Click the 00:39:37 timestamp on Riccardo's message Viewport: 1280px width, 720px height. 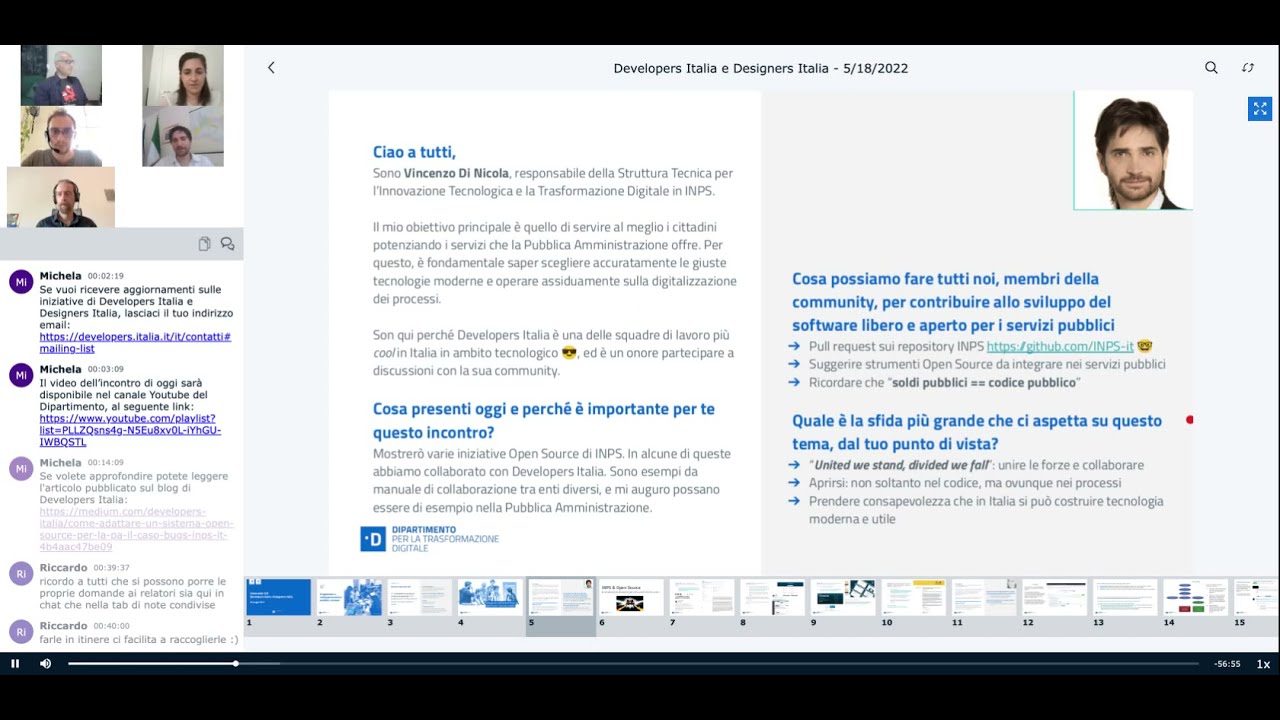click(x=111, y=568)
